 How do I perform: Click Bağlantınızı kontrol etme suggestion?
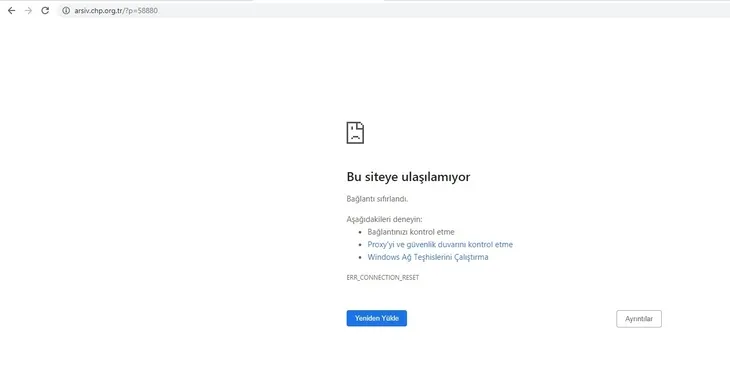(411, 232)
